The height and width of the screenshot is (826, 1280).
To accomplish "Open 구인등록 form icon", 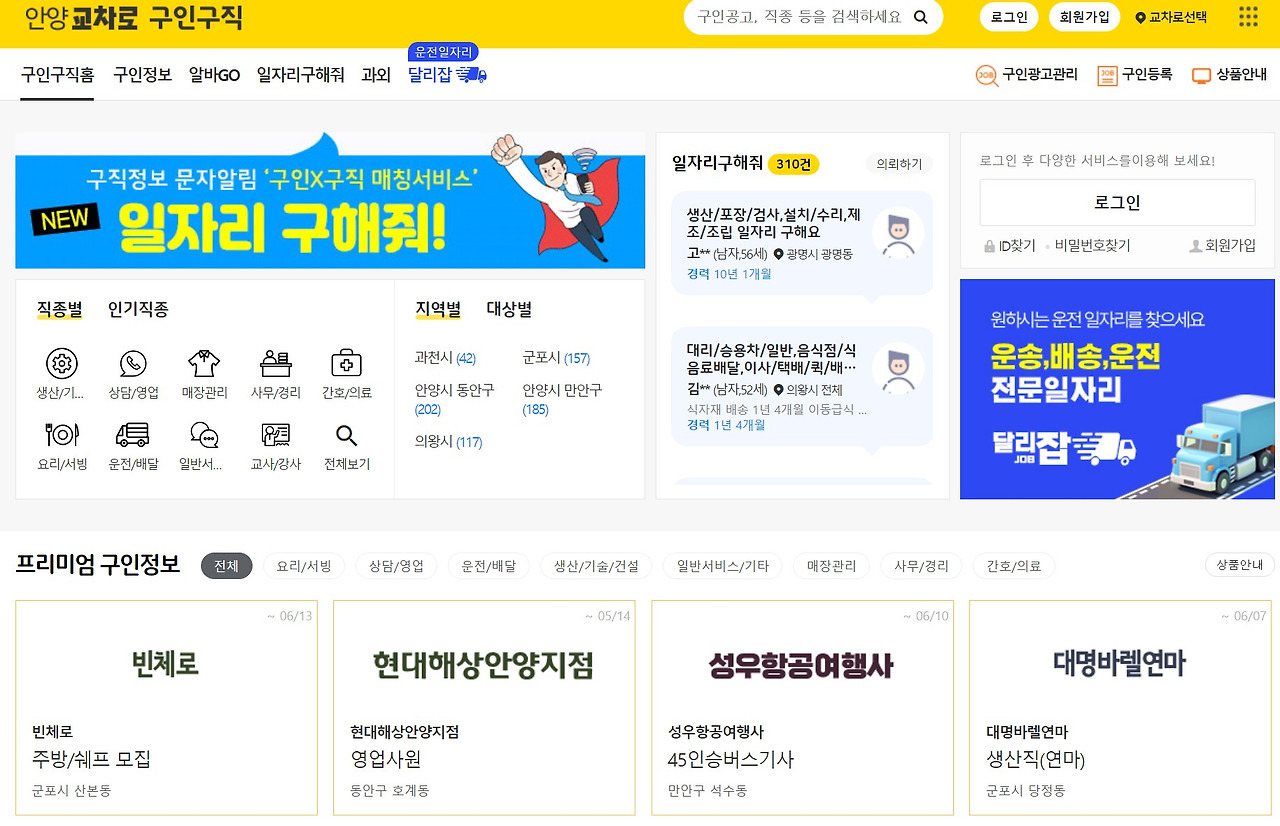I will 1107,75.
